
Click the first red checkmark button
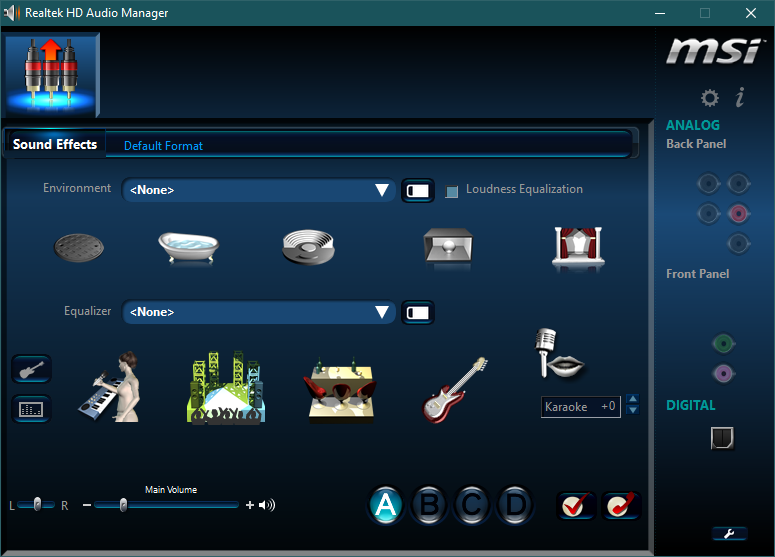(x=576, y=505)
